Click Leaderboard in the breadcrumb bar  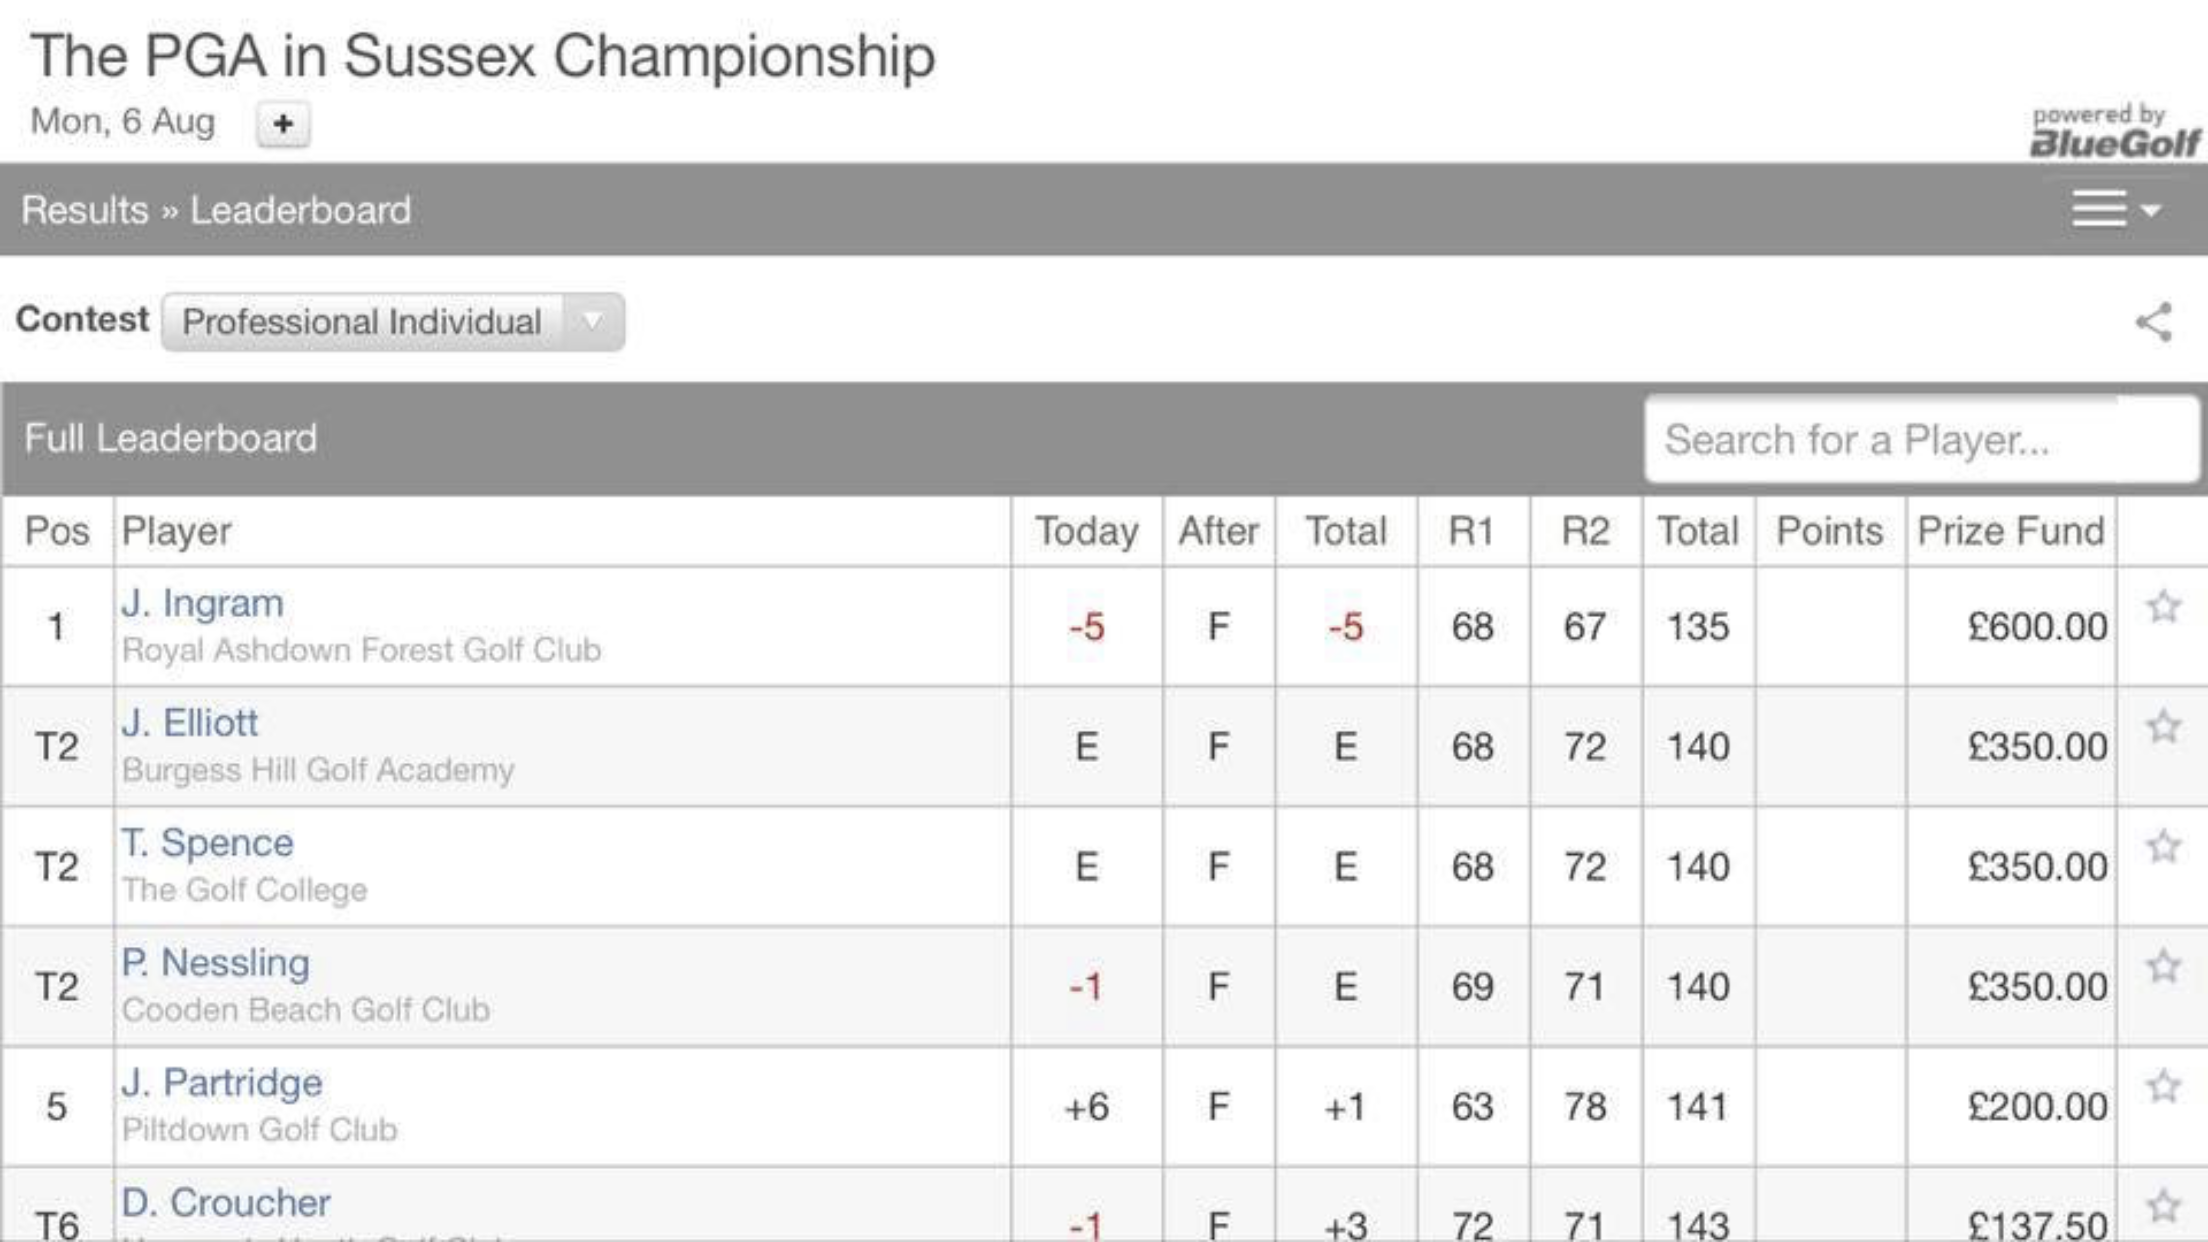(x=301, y=210)
